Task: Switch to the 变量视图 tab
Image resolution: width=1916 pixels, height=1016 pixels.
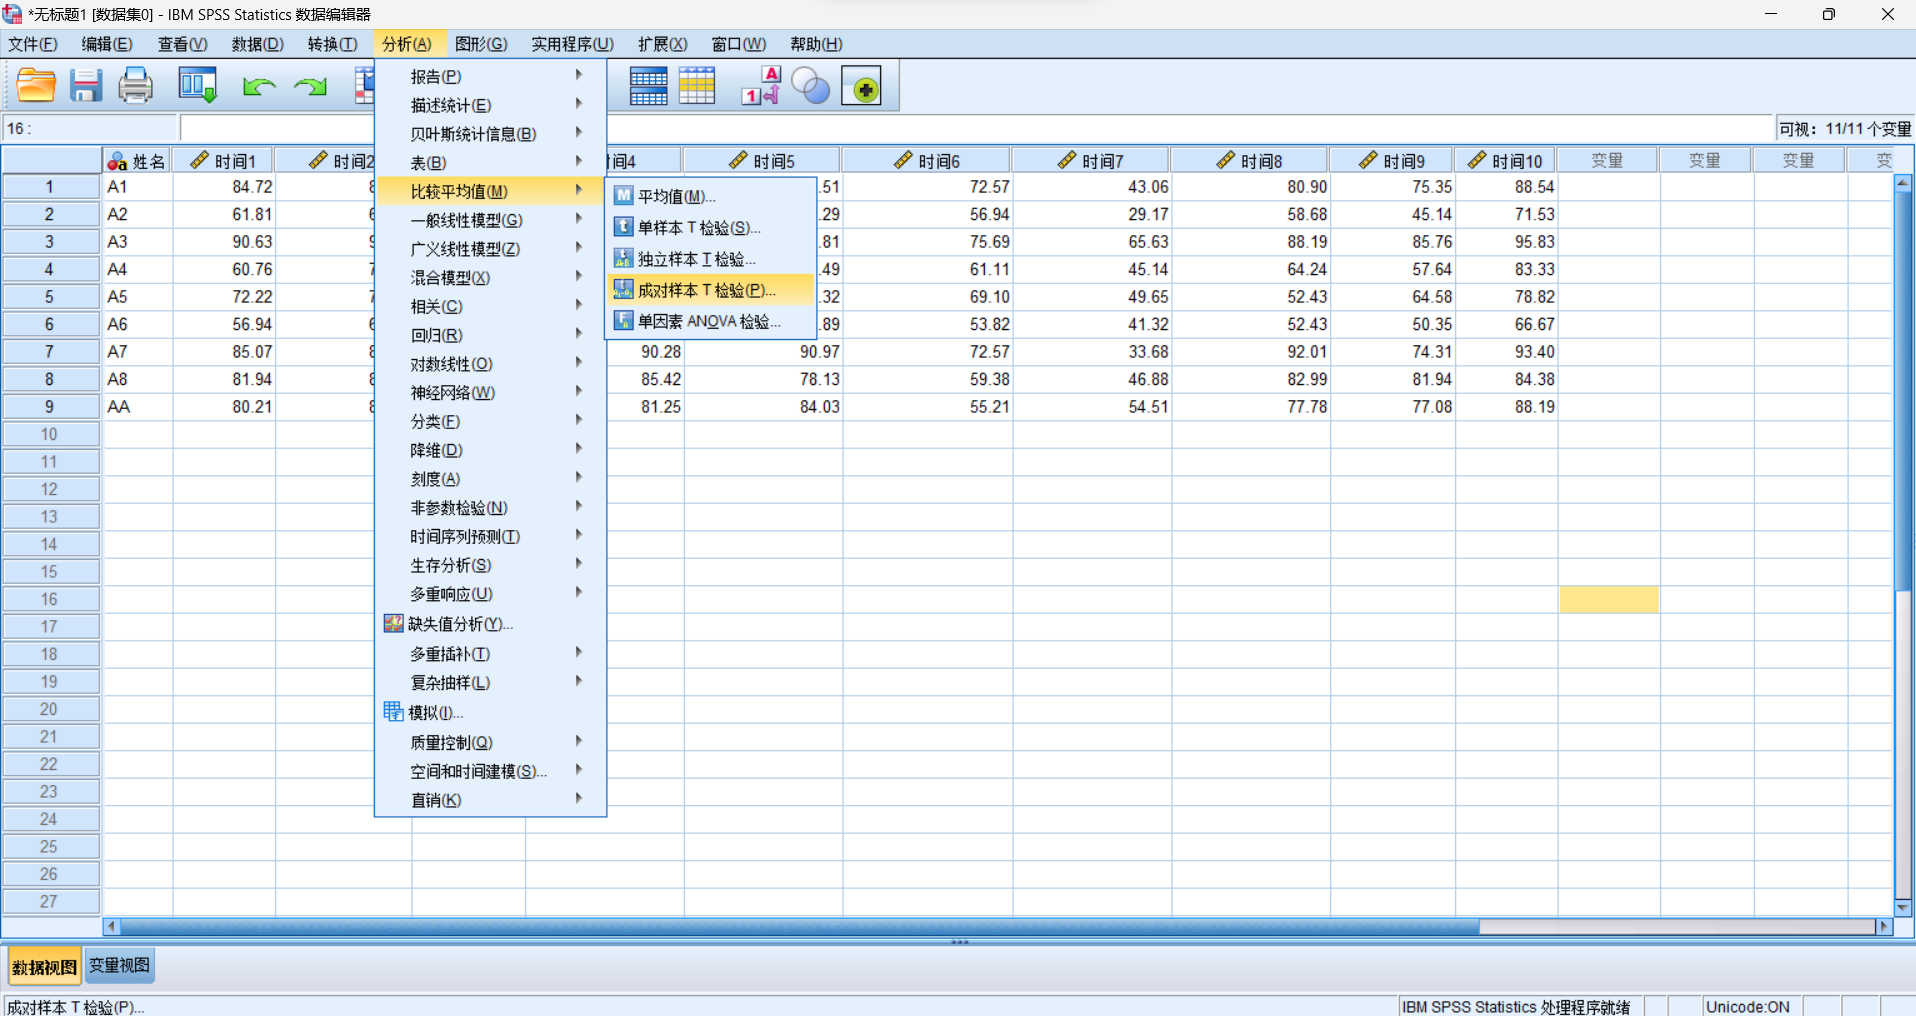Action: click(x=119, y=965)
